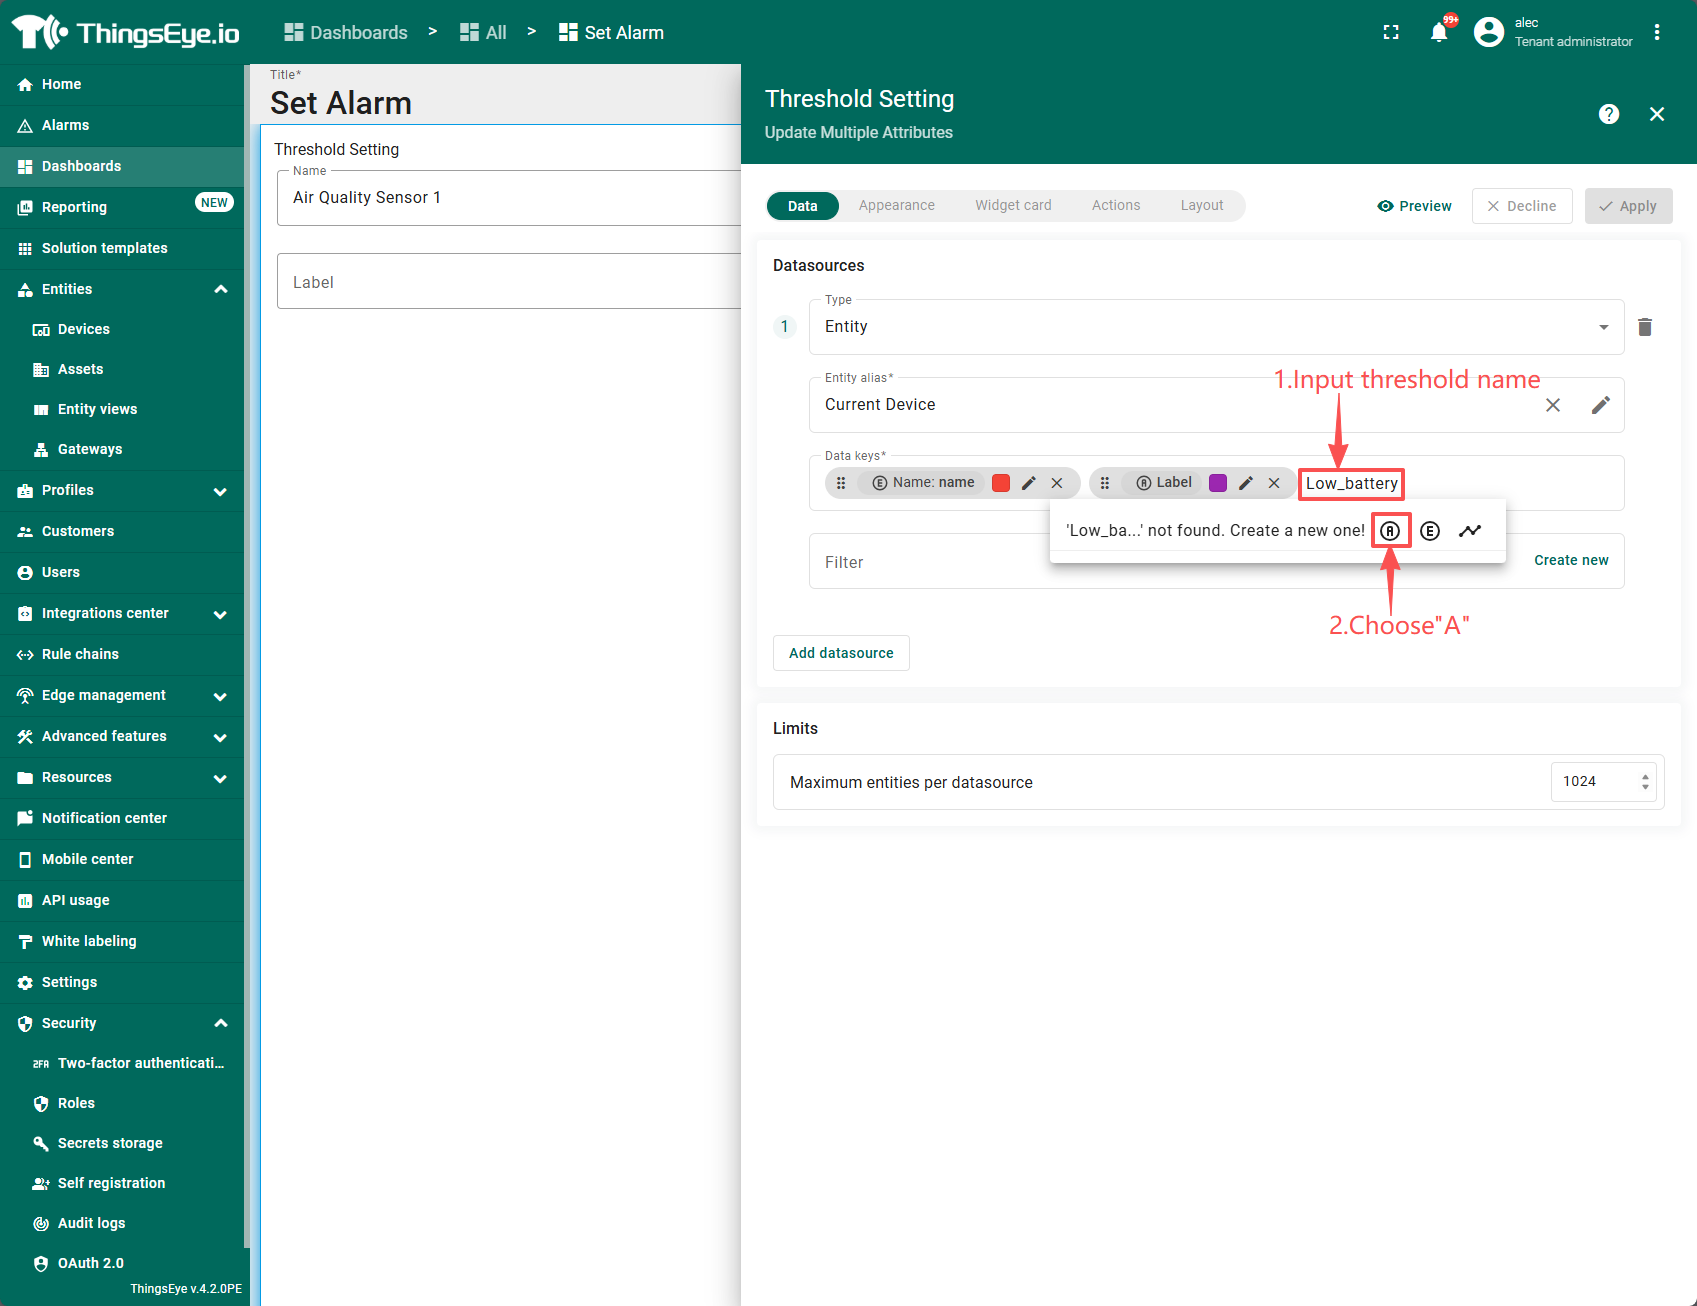Delete the datasource with trash icon
This screenshot has width=1697, height=1306.
1645,327
